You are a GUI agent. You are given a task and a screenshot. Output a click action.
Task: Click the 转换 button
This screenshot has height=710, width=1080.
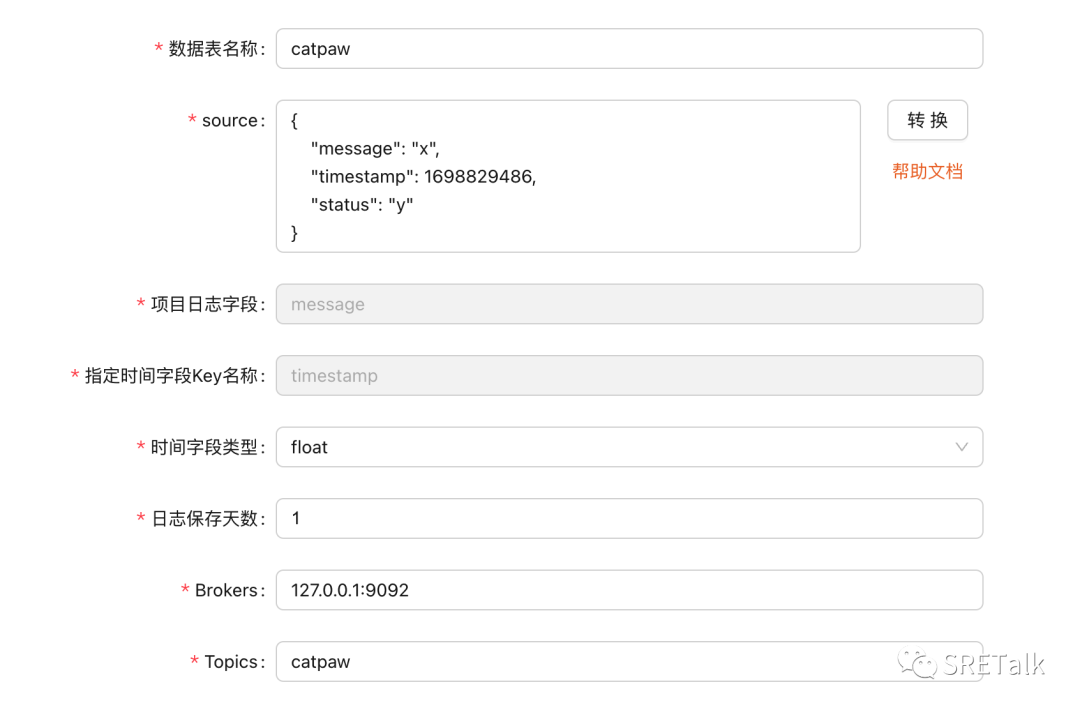click(927, 121)
